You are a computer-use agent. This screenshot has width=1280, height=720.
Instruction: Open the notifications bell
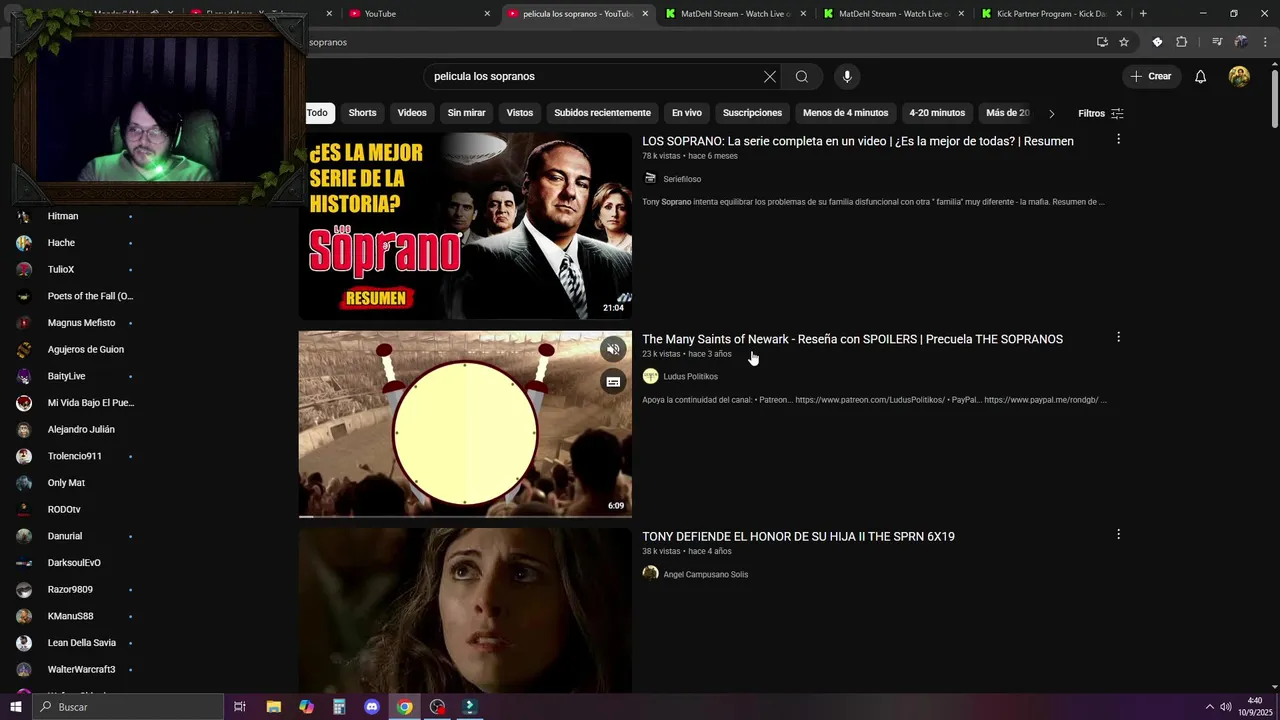pyautogui.click(x=1201, y=77)
